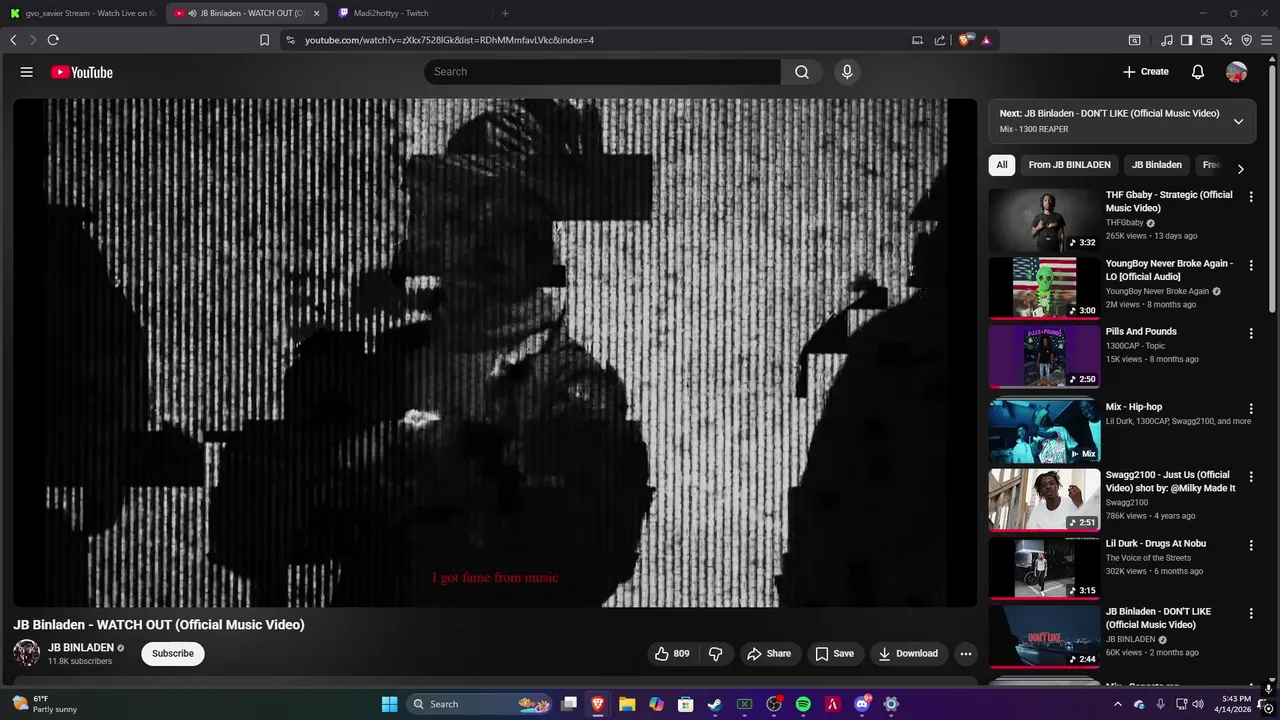Toggle the Brave sidebar panel
Viewport: 1280px width, 720px height.
coord(1186,40)
